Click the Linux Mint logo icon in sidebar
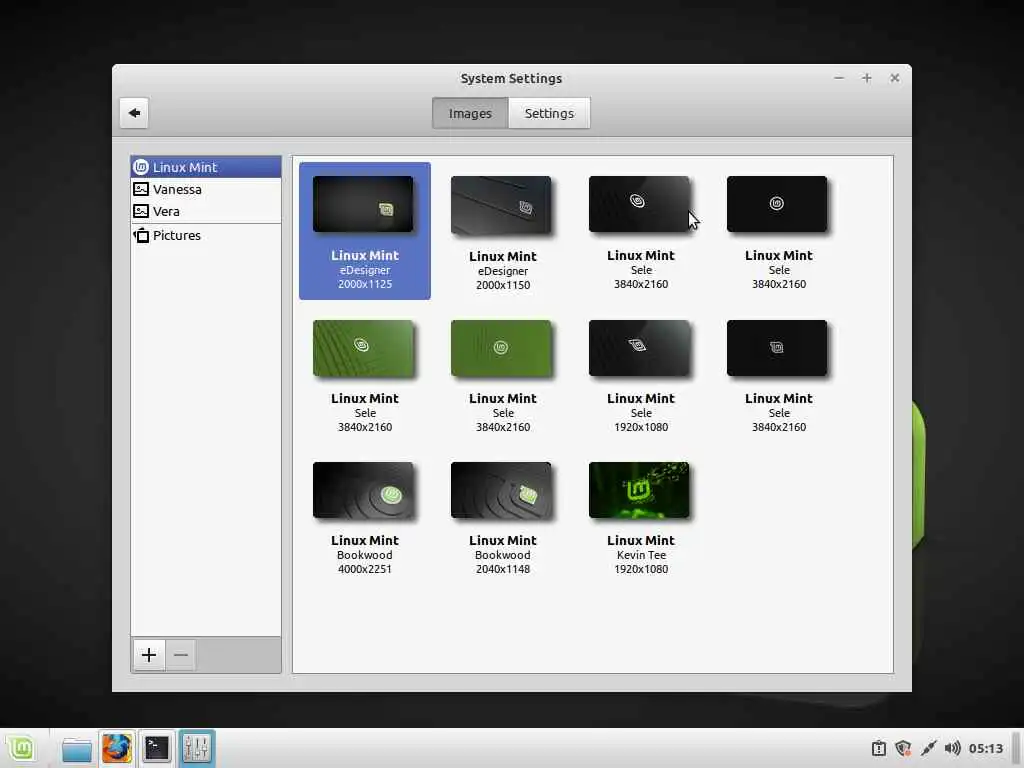The image size is (1024, 768). click(x=141, y=167)
